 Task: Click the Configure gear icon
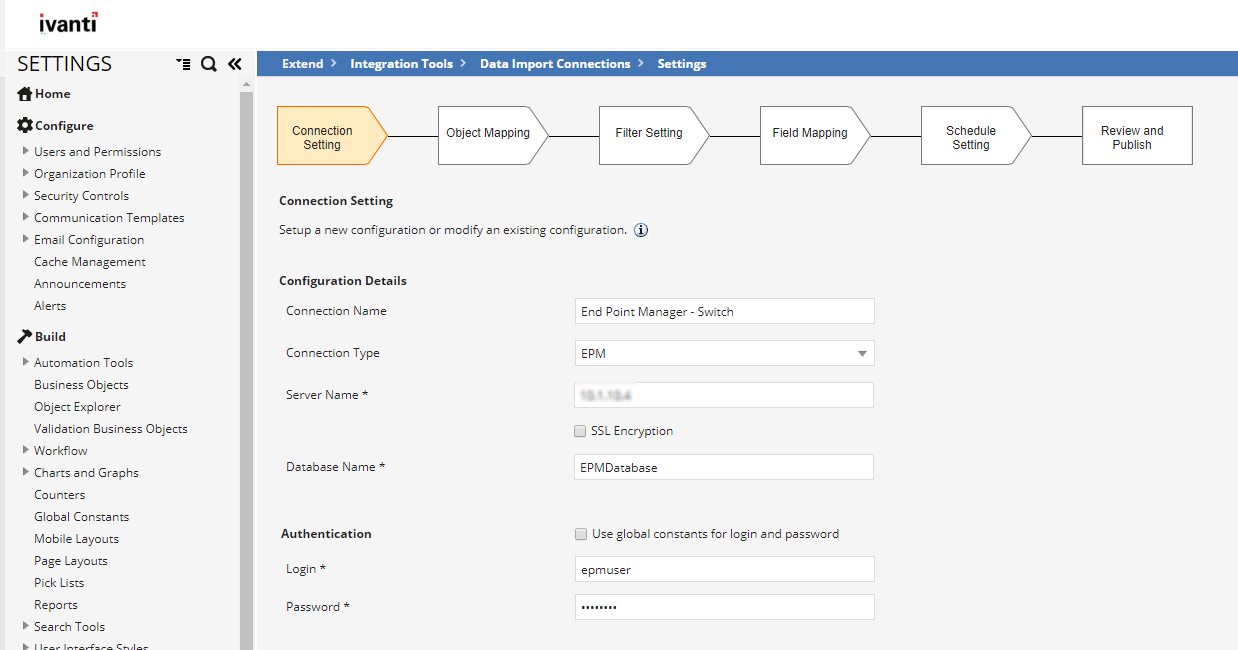tap(25, 126)
